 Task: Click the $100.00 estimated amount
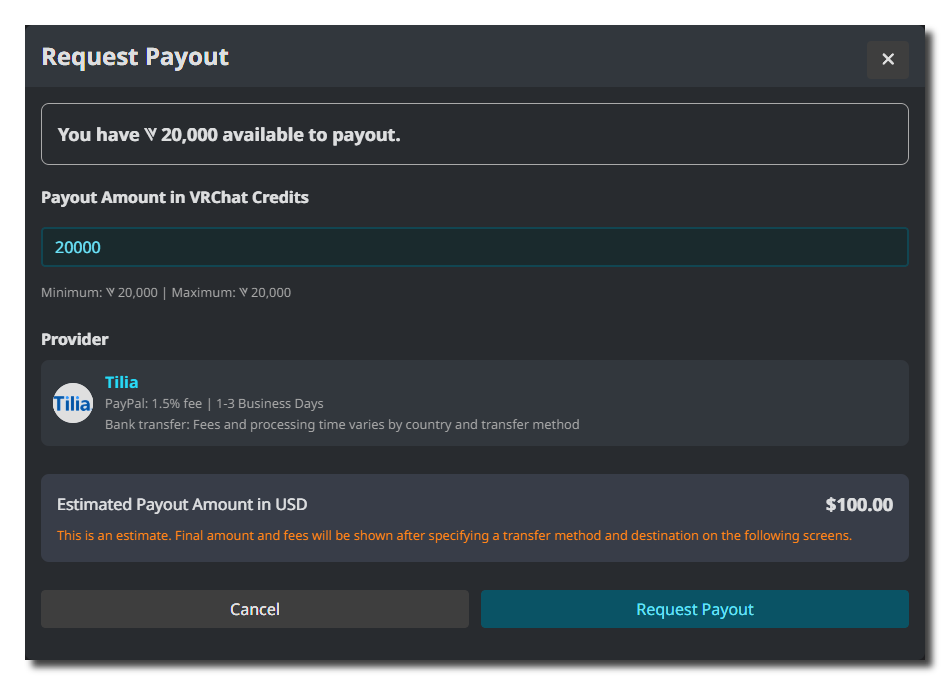point(858,505)
